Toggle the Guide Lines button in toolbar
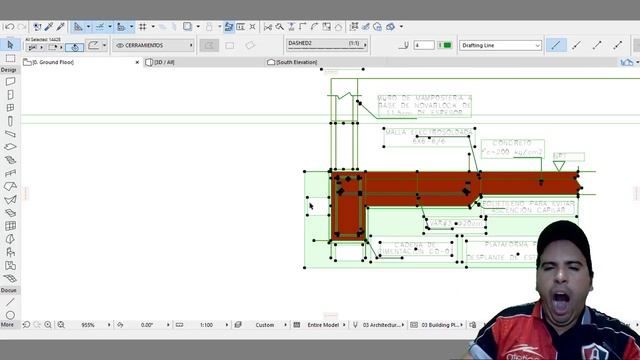640x360 pixels. pos(78,27)
